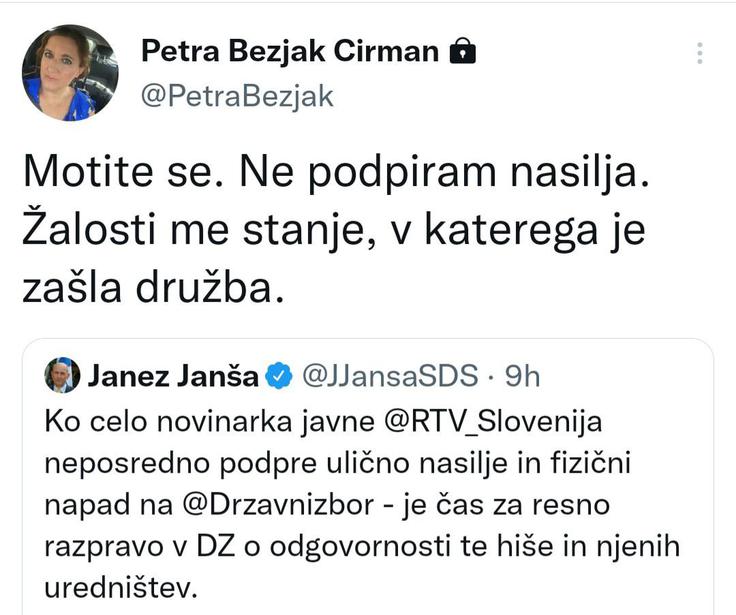Open Janez Janša's small avatar
736x615 pixels.
[x=62, y=376]
